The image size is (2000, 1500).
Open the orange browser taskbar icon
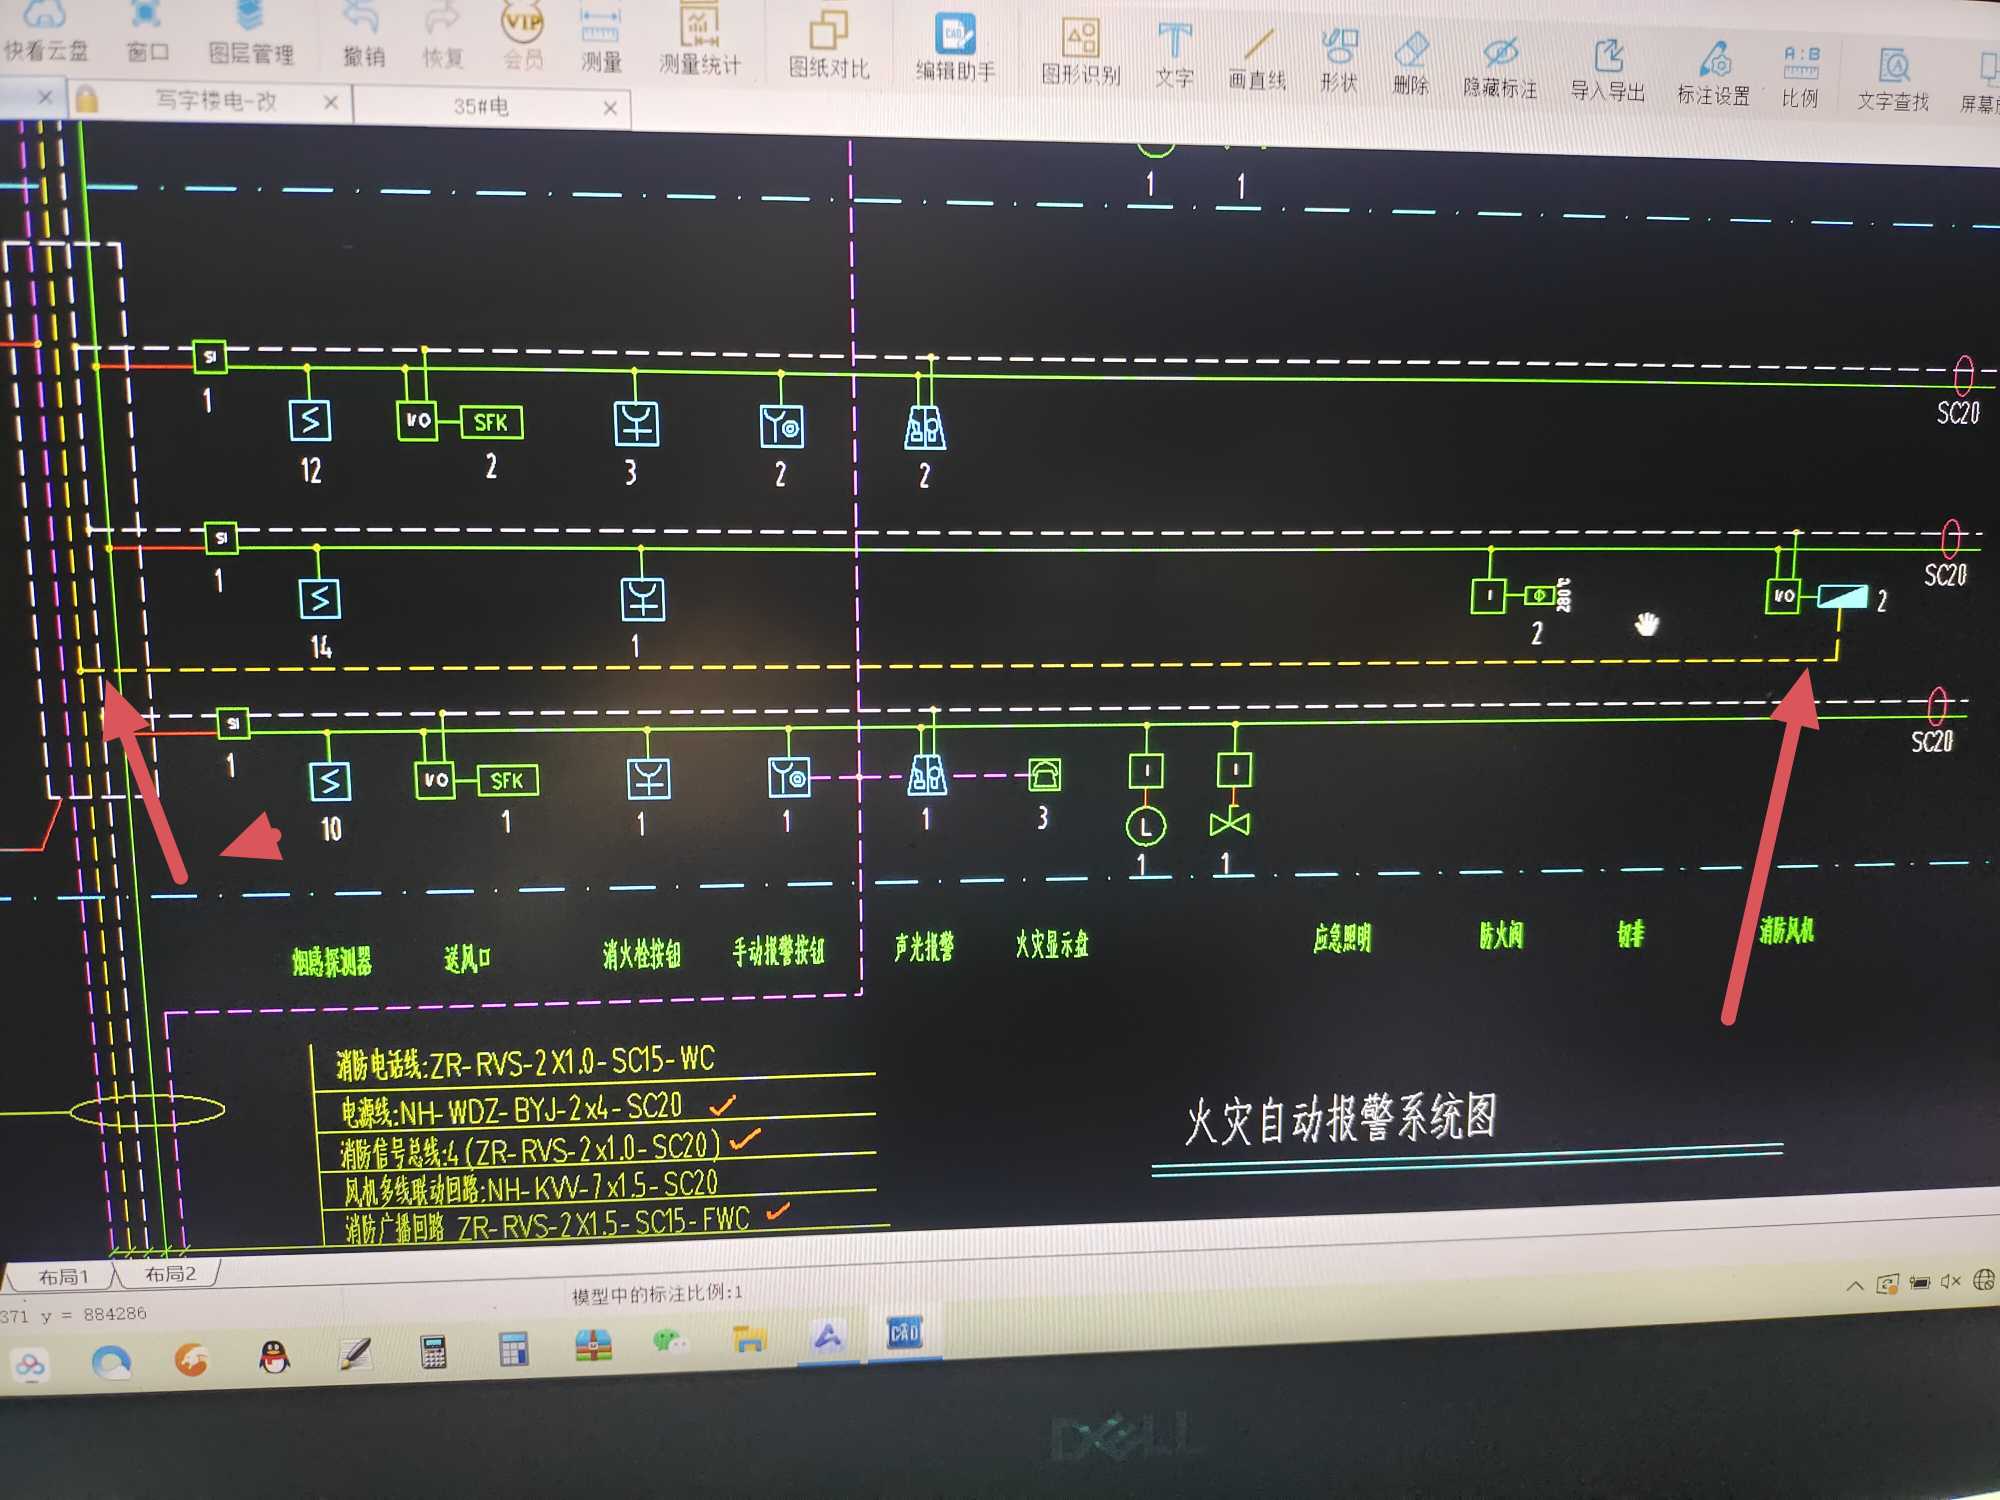click(191, 1360)
